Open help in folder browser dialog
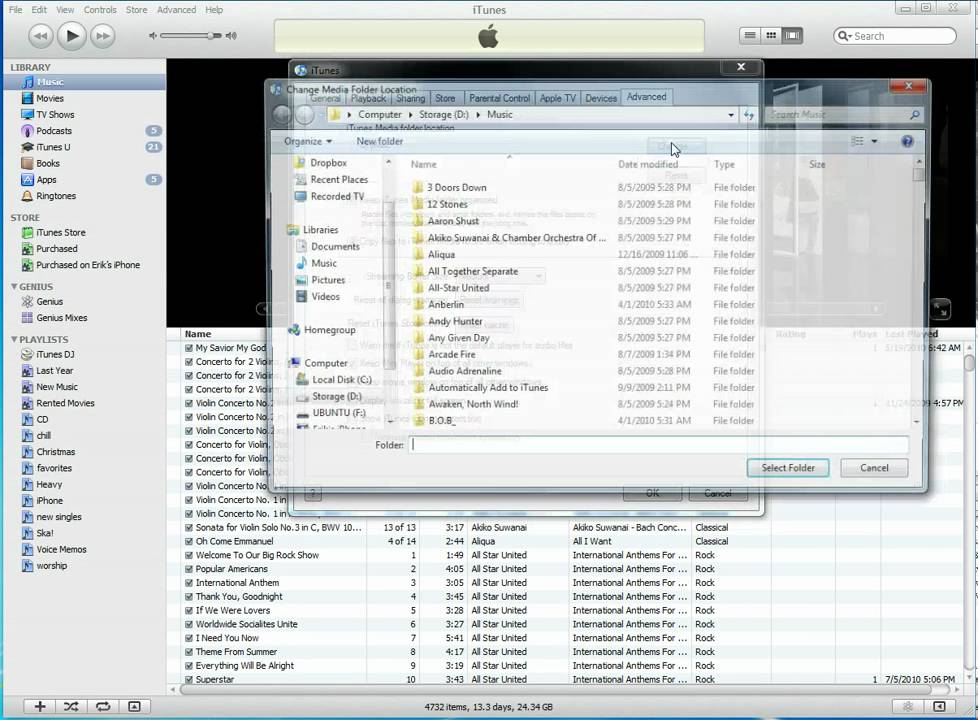 coord(907,141)
